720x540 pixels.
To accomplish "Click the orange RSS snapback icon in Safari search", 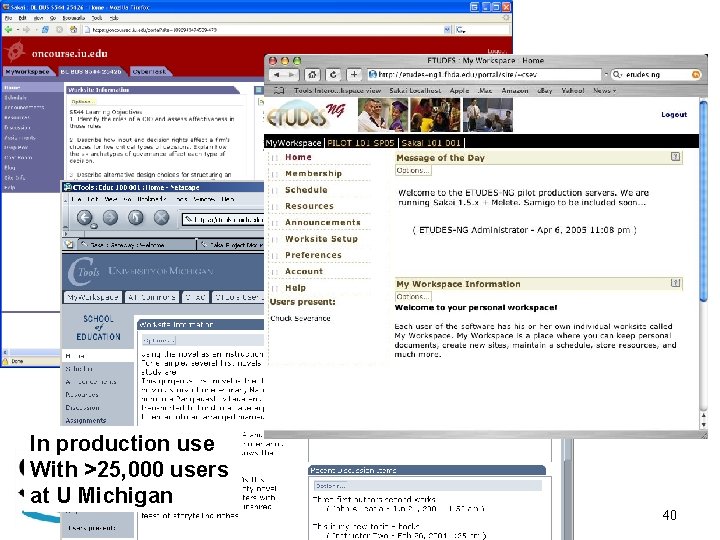I will tap(696, 74).
